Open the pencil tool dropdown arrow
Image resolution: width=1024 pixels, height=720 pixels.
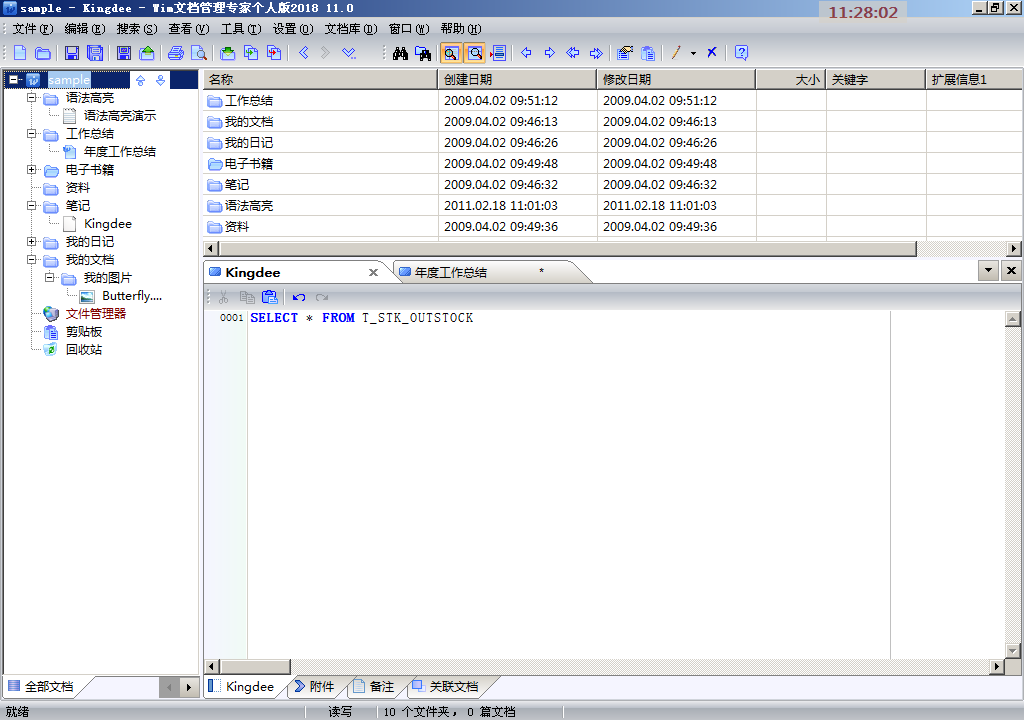pos(693,54)
